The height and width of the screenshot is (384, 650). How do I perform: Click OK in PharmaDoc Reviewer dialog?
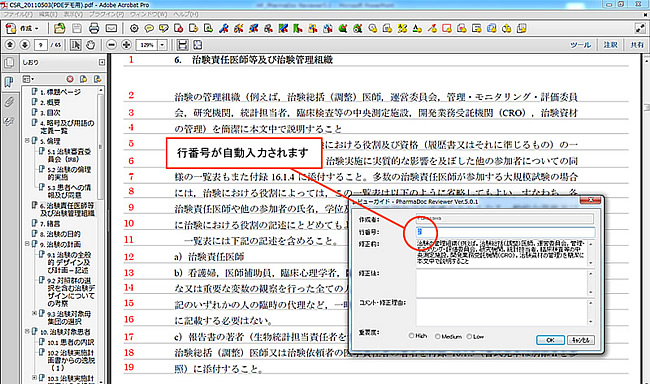point(550,340)
